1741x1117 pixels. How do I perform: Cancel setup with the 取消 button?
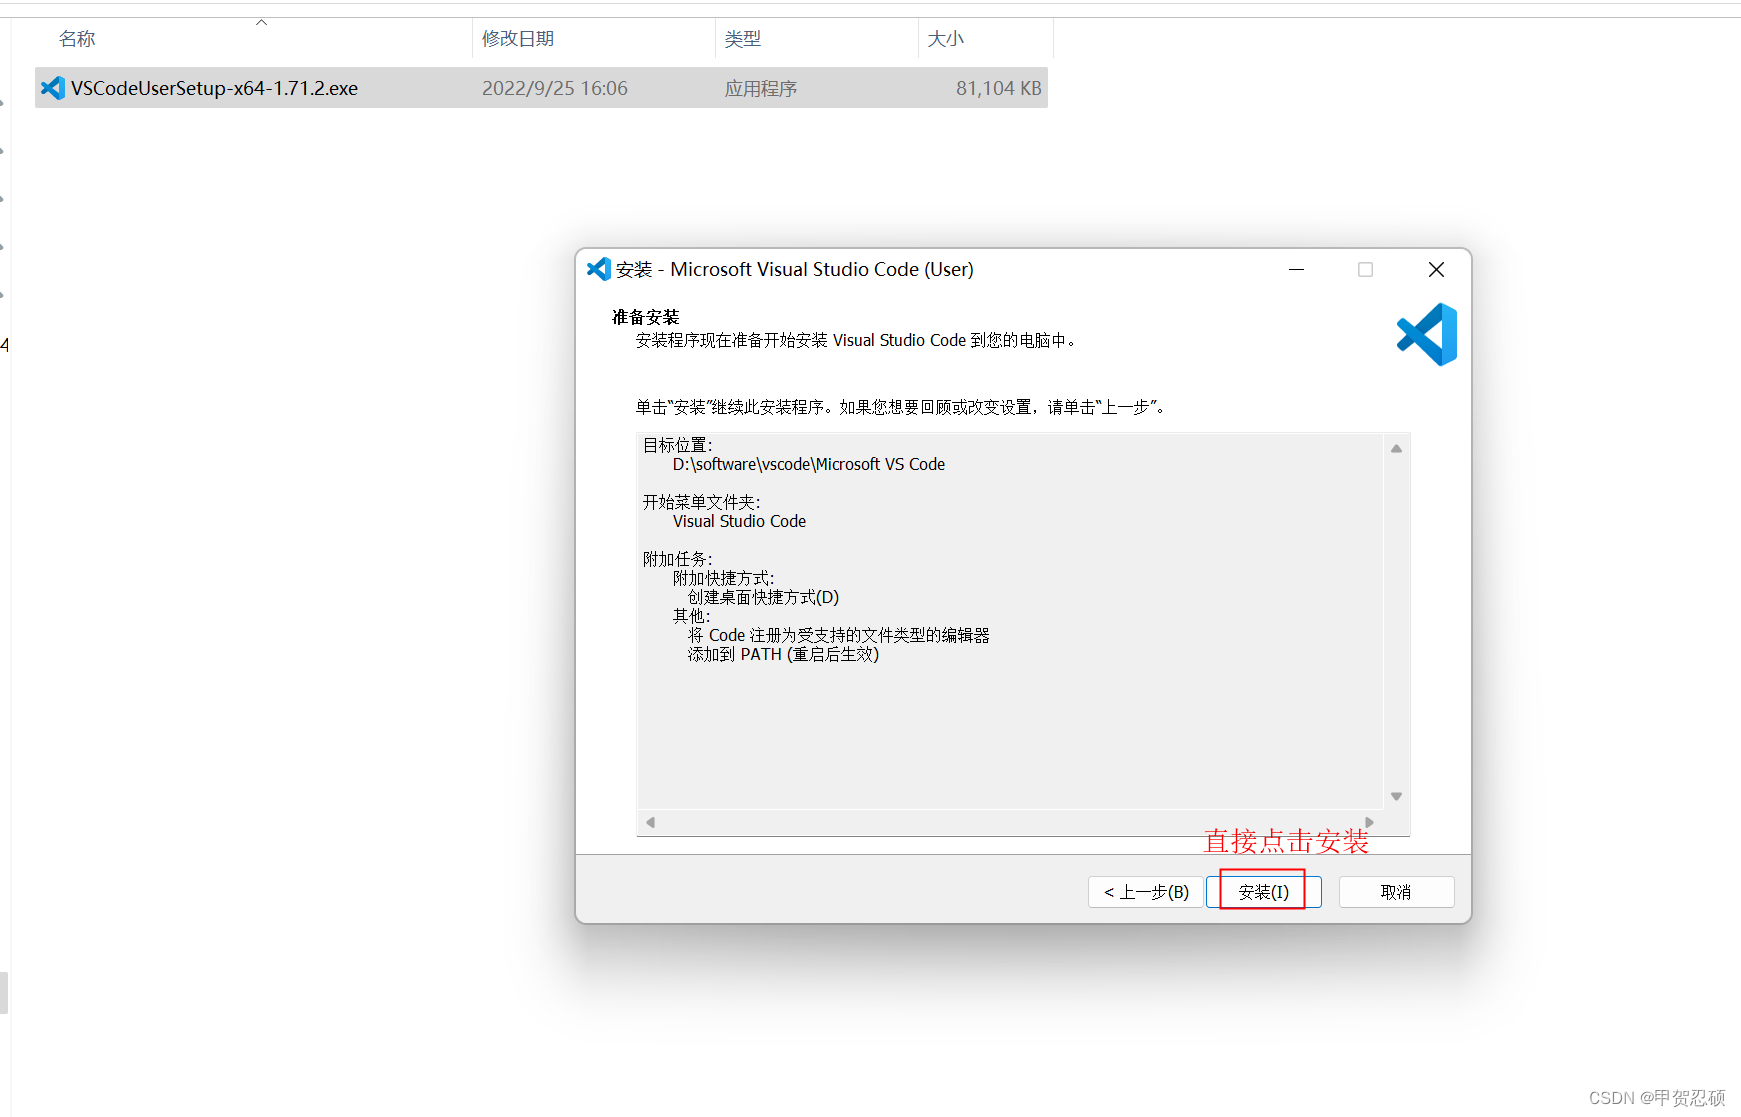click(1396, 892)
